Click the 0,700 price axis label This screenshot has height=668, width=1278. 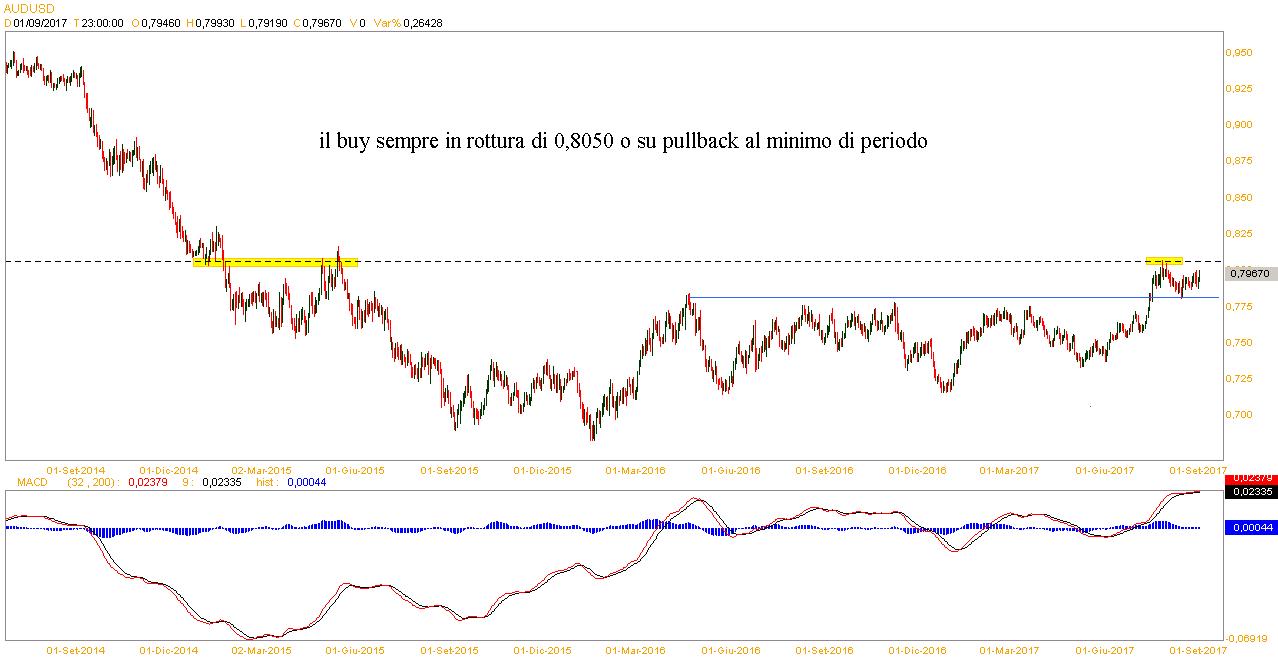pyautogui.click(x=1240, y=414)
